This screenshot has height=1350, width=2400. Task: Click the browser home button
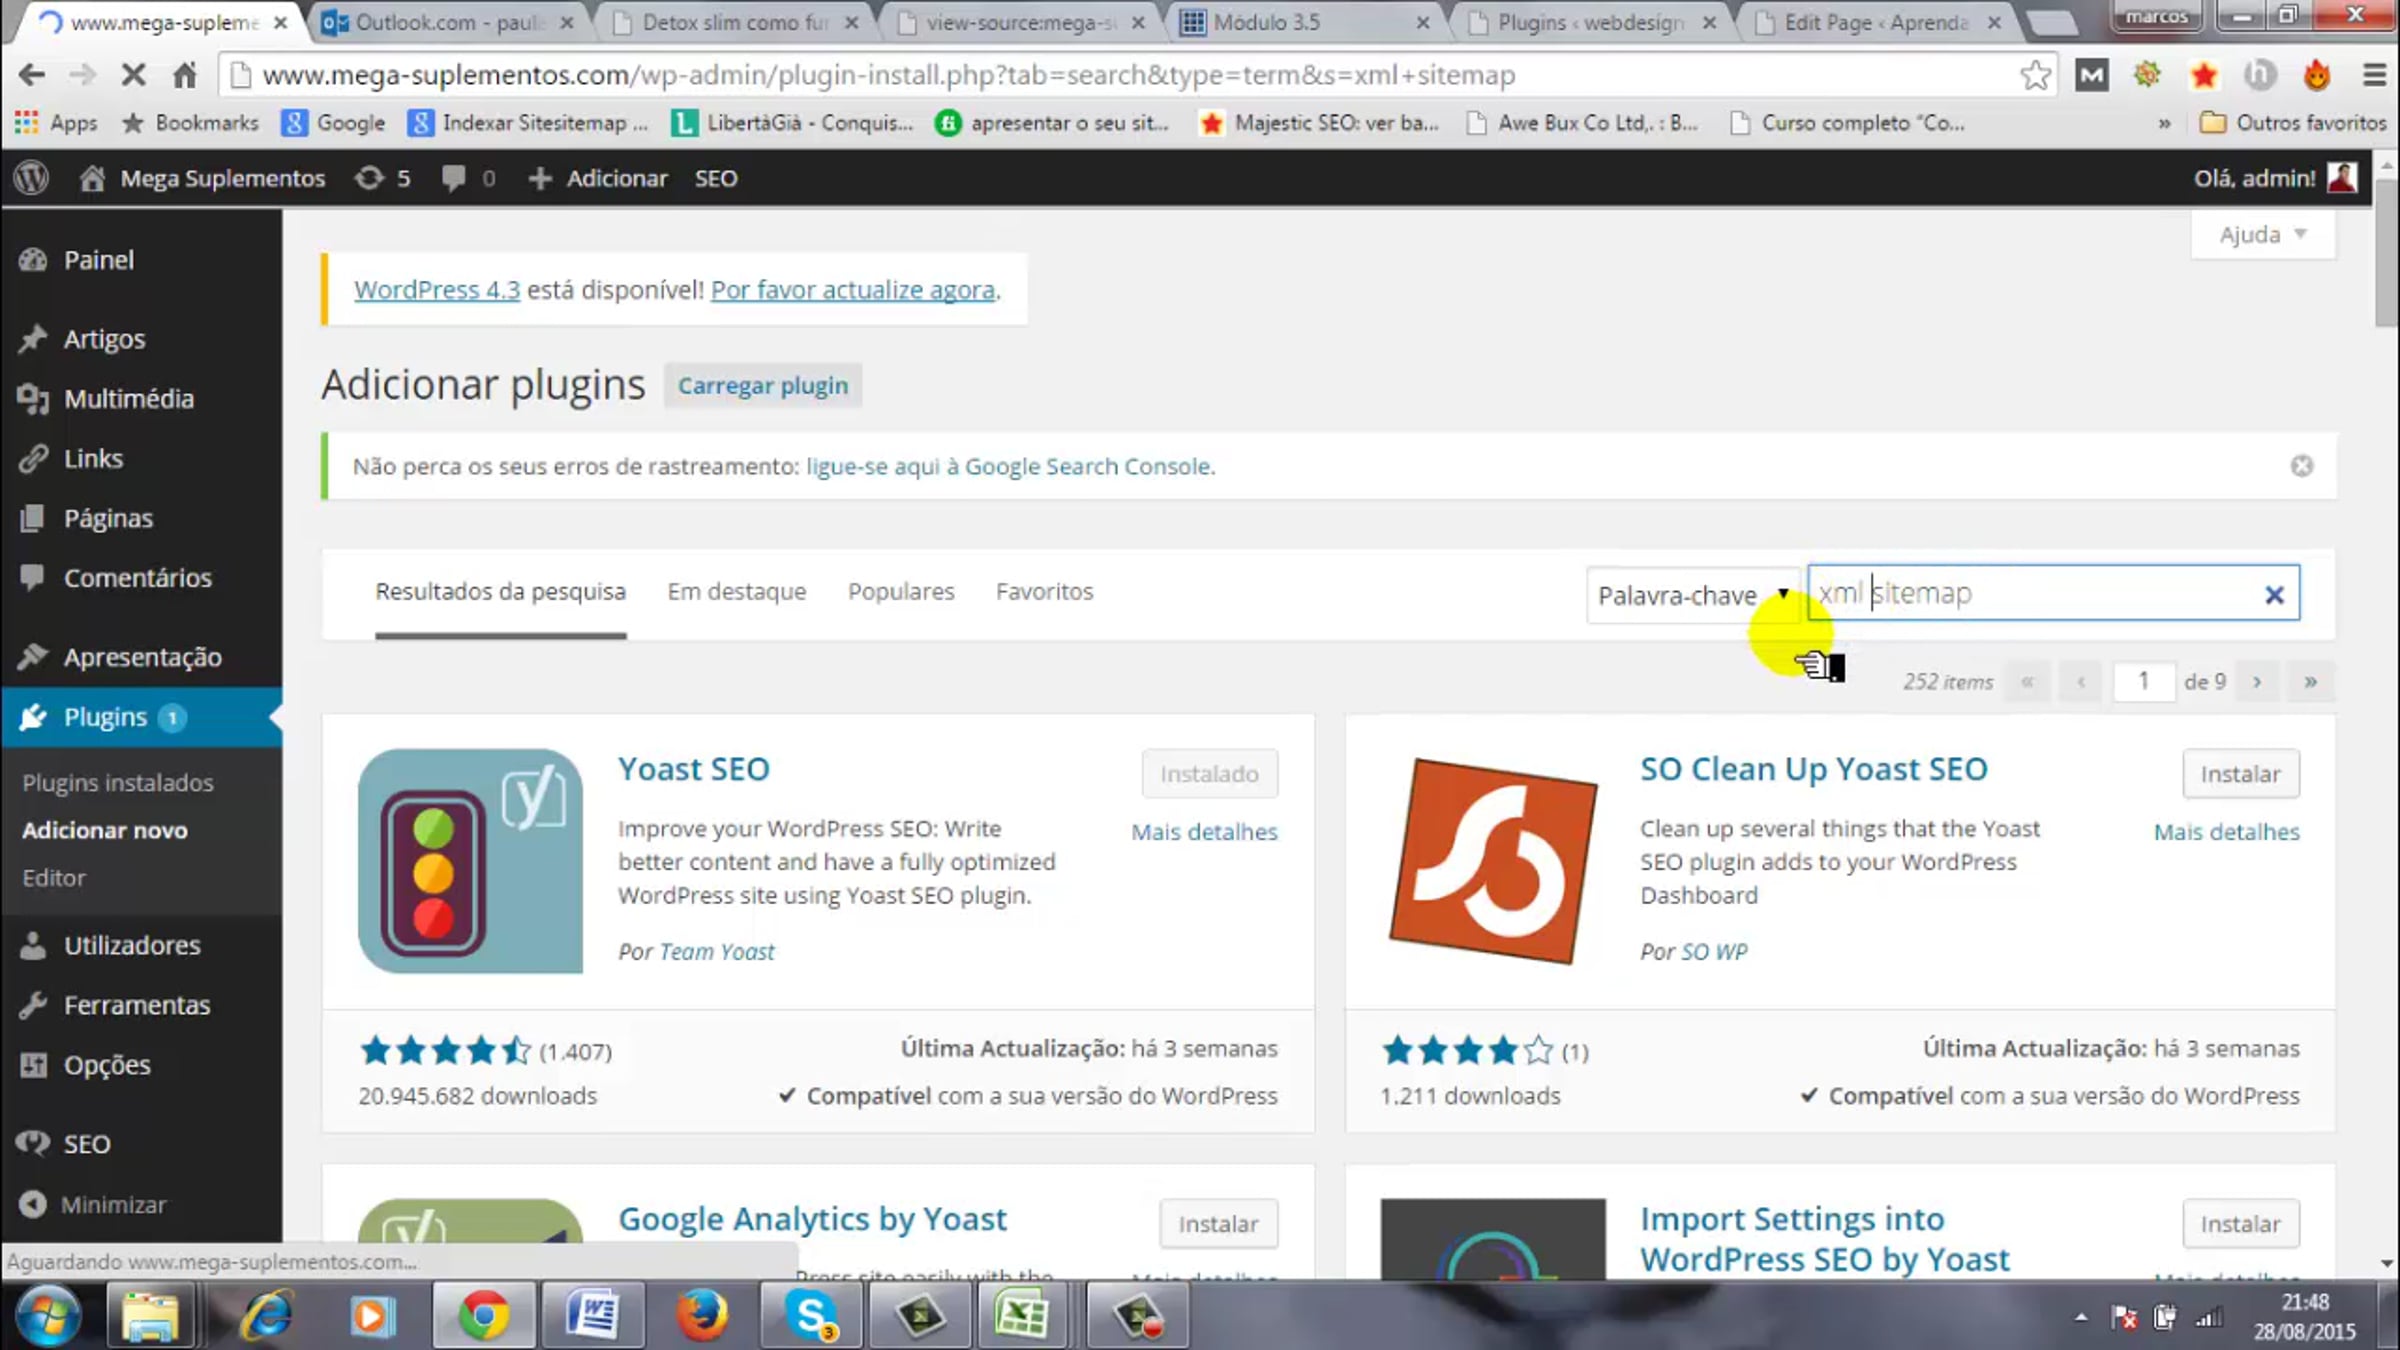pyautogui.click(x=184, y=75)
